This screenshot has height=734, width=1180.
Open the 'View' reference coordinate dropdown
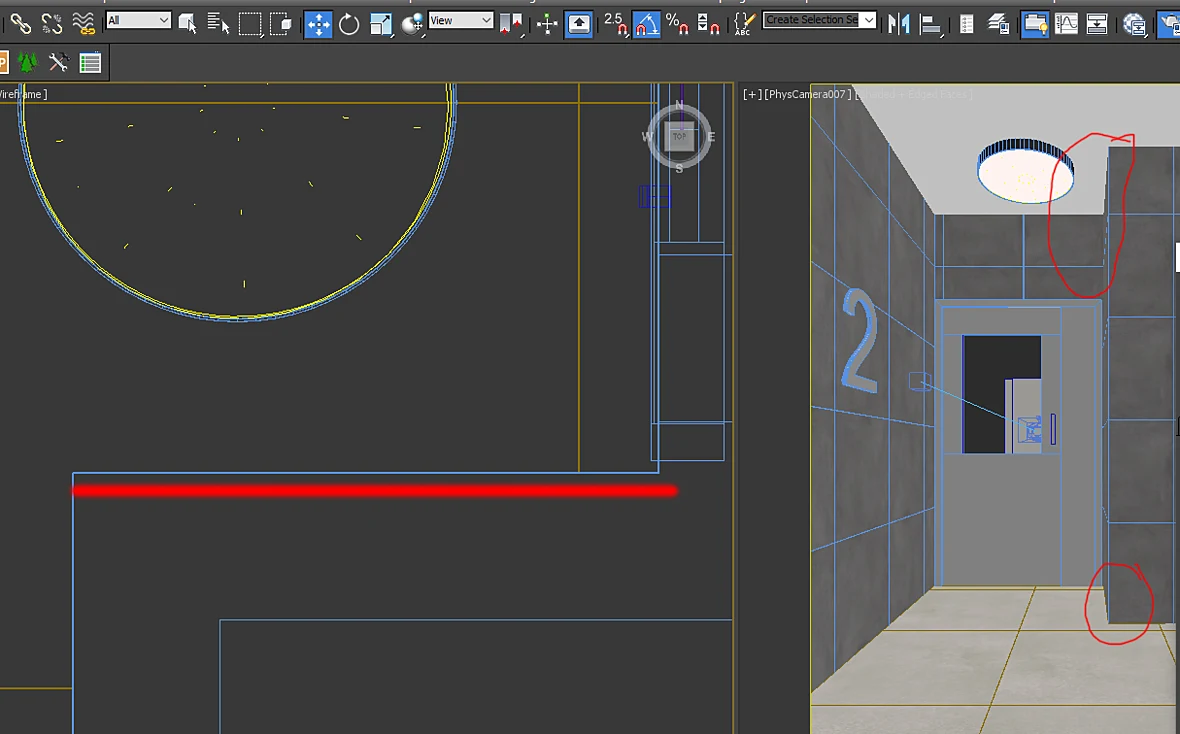pos(461,20)
